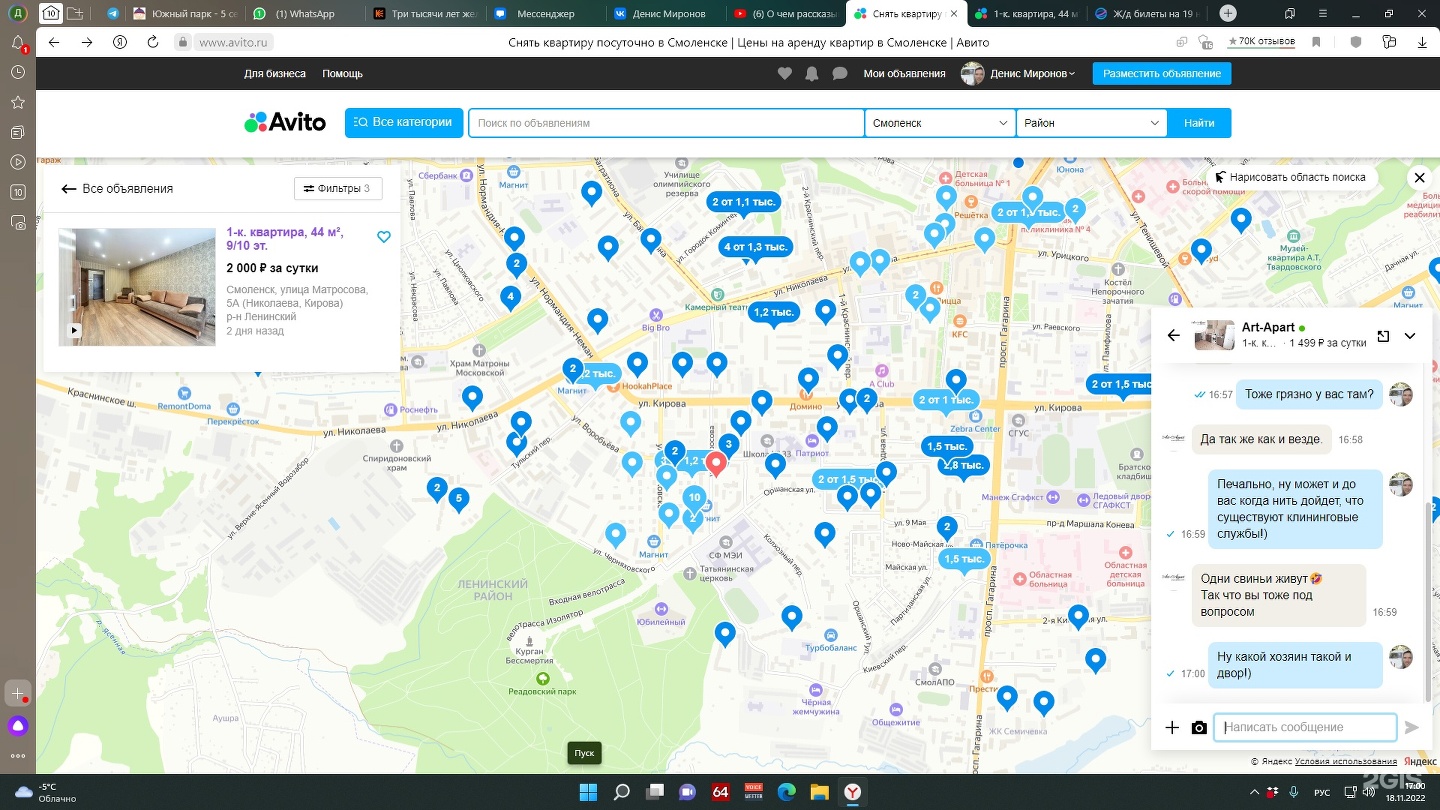Viewport: 1440px width, 810px height.
Task: Switch to Мессенджер tab
Action: click(x=544, y=14)
